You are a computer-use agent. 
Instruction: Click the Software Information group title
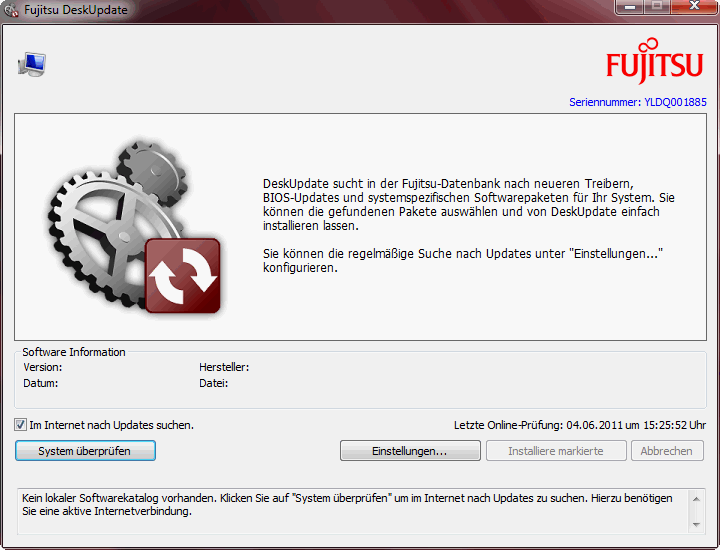[74, 352]
